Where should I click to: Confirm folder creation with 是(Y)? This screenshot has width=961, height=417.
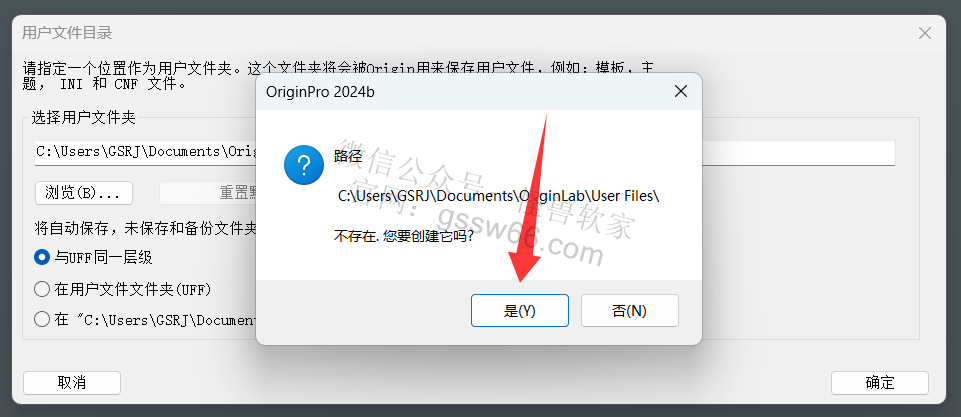pyautogui.click(x=520, y=311)
